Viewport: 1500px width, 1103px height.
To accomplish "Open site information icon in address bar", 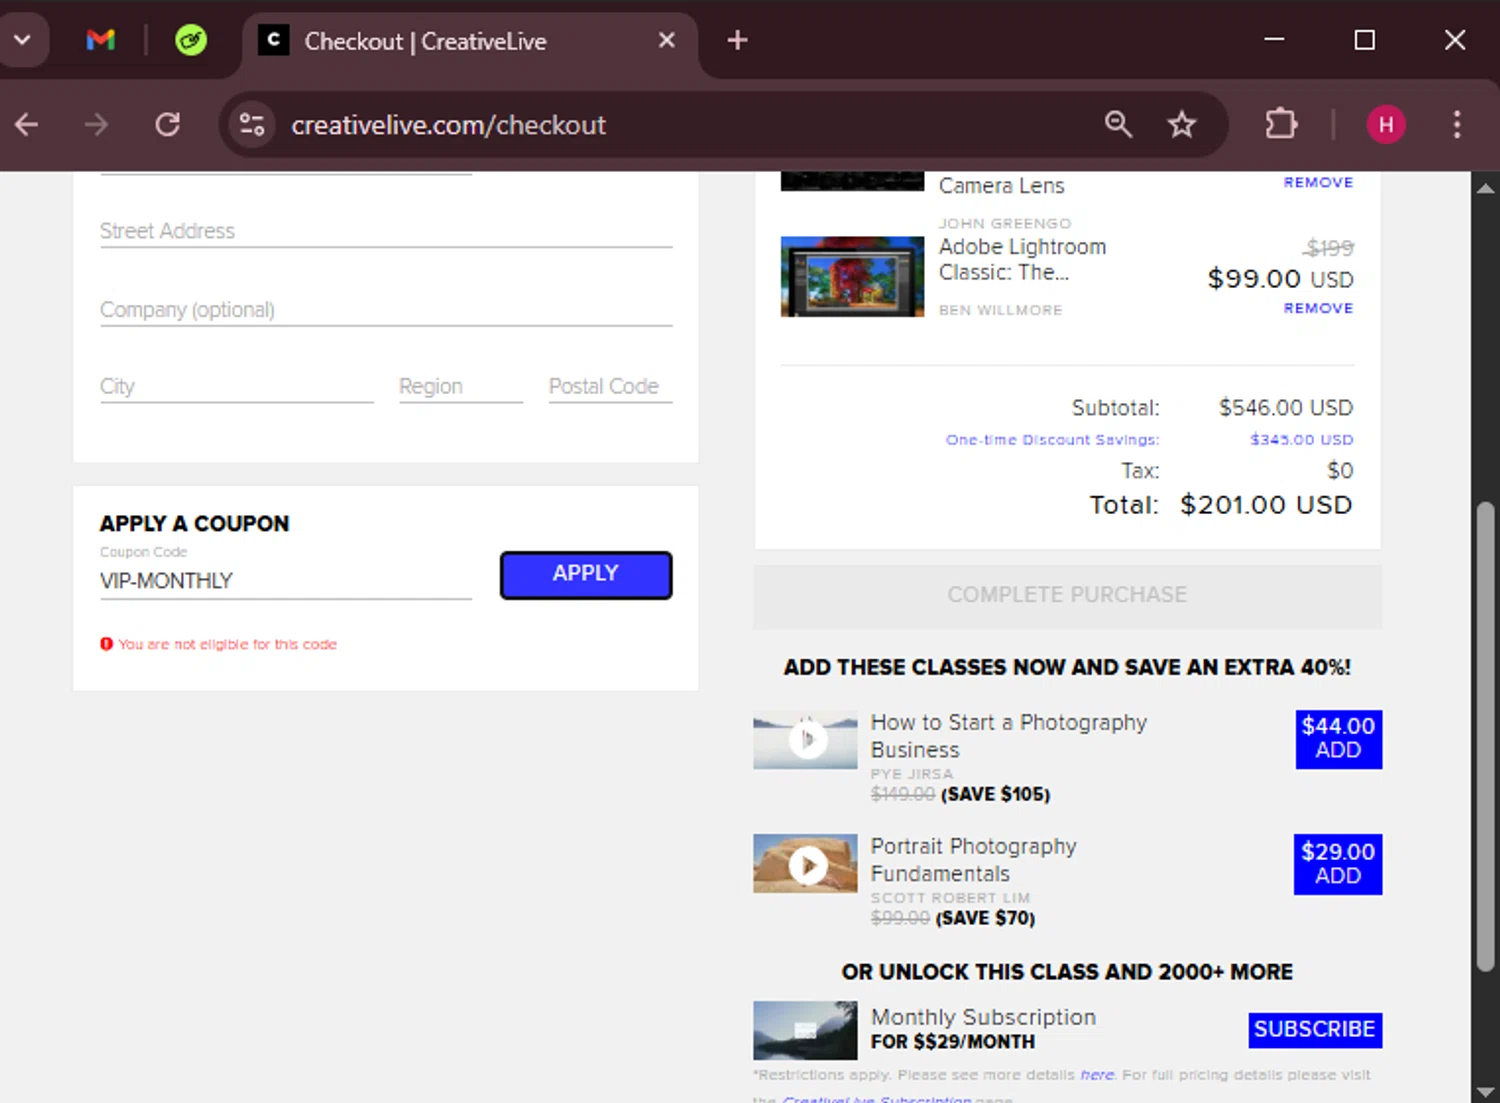I will tap(252, 124).
